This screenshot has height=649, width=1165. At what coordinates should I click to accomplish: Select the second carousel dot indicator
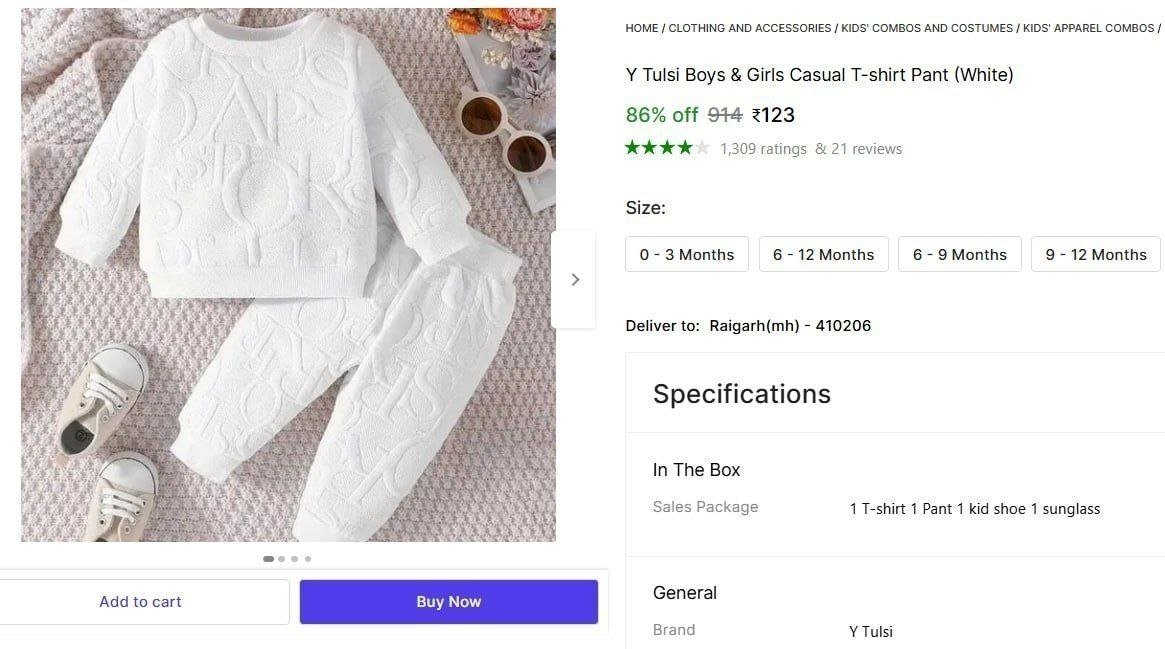pyautogui.click(x=282, y=559)
